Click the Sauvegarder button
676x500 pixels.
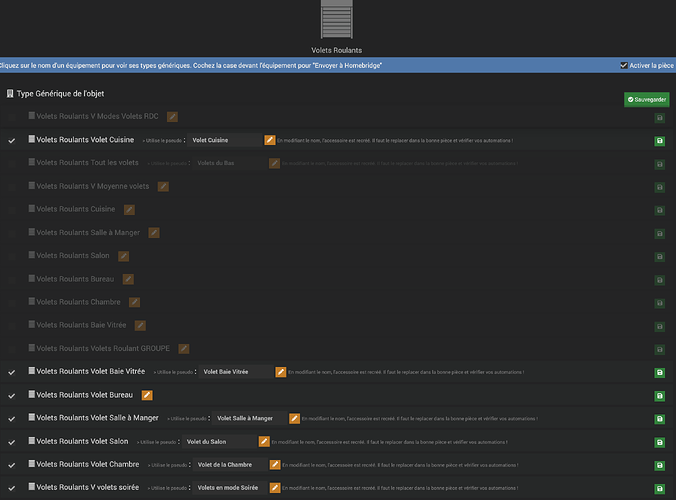click(x=646, y=100)
